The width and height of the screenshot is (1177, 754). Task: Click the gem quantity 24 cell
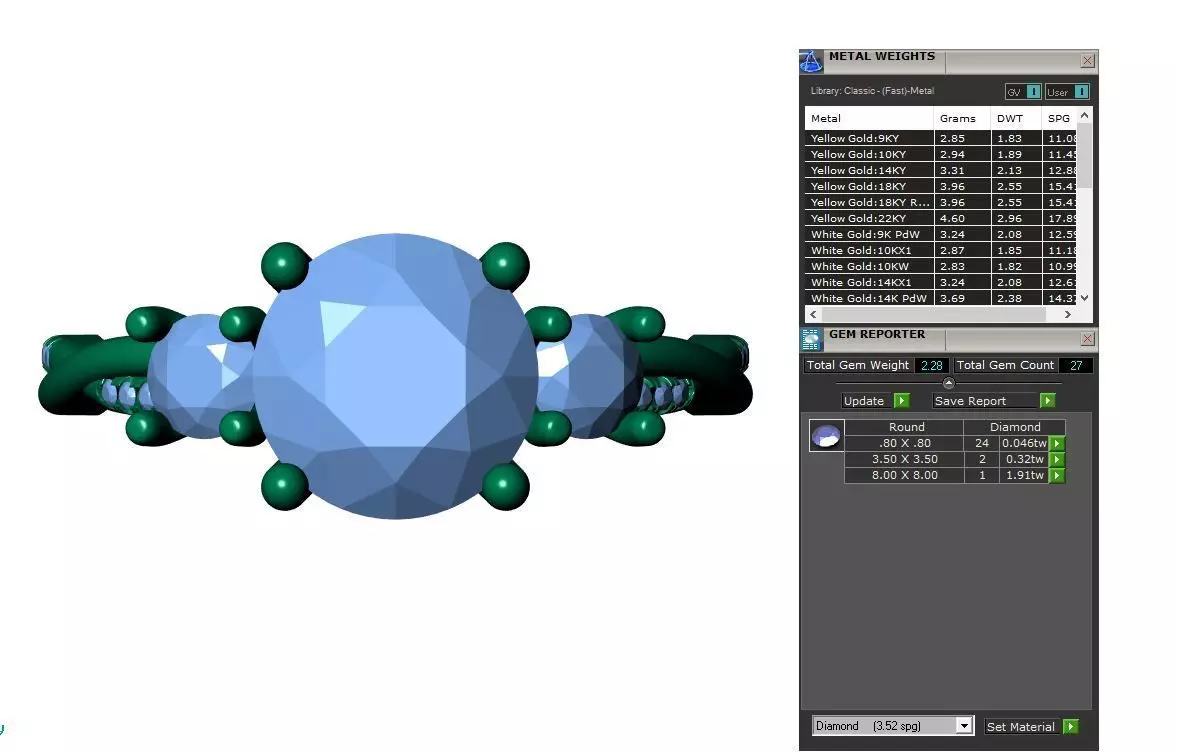click(981, 443)
